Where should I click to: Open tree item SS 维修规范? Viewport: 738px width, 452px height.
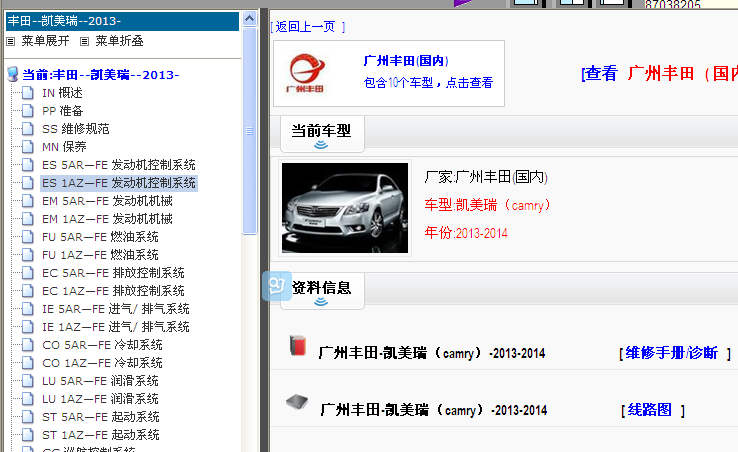coord(75,129)
